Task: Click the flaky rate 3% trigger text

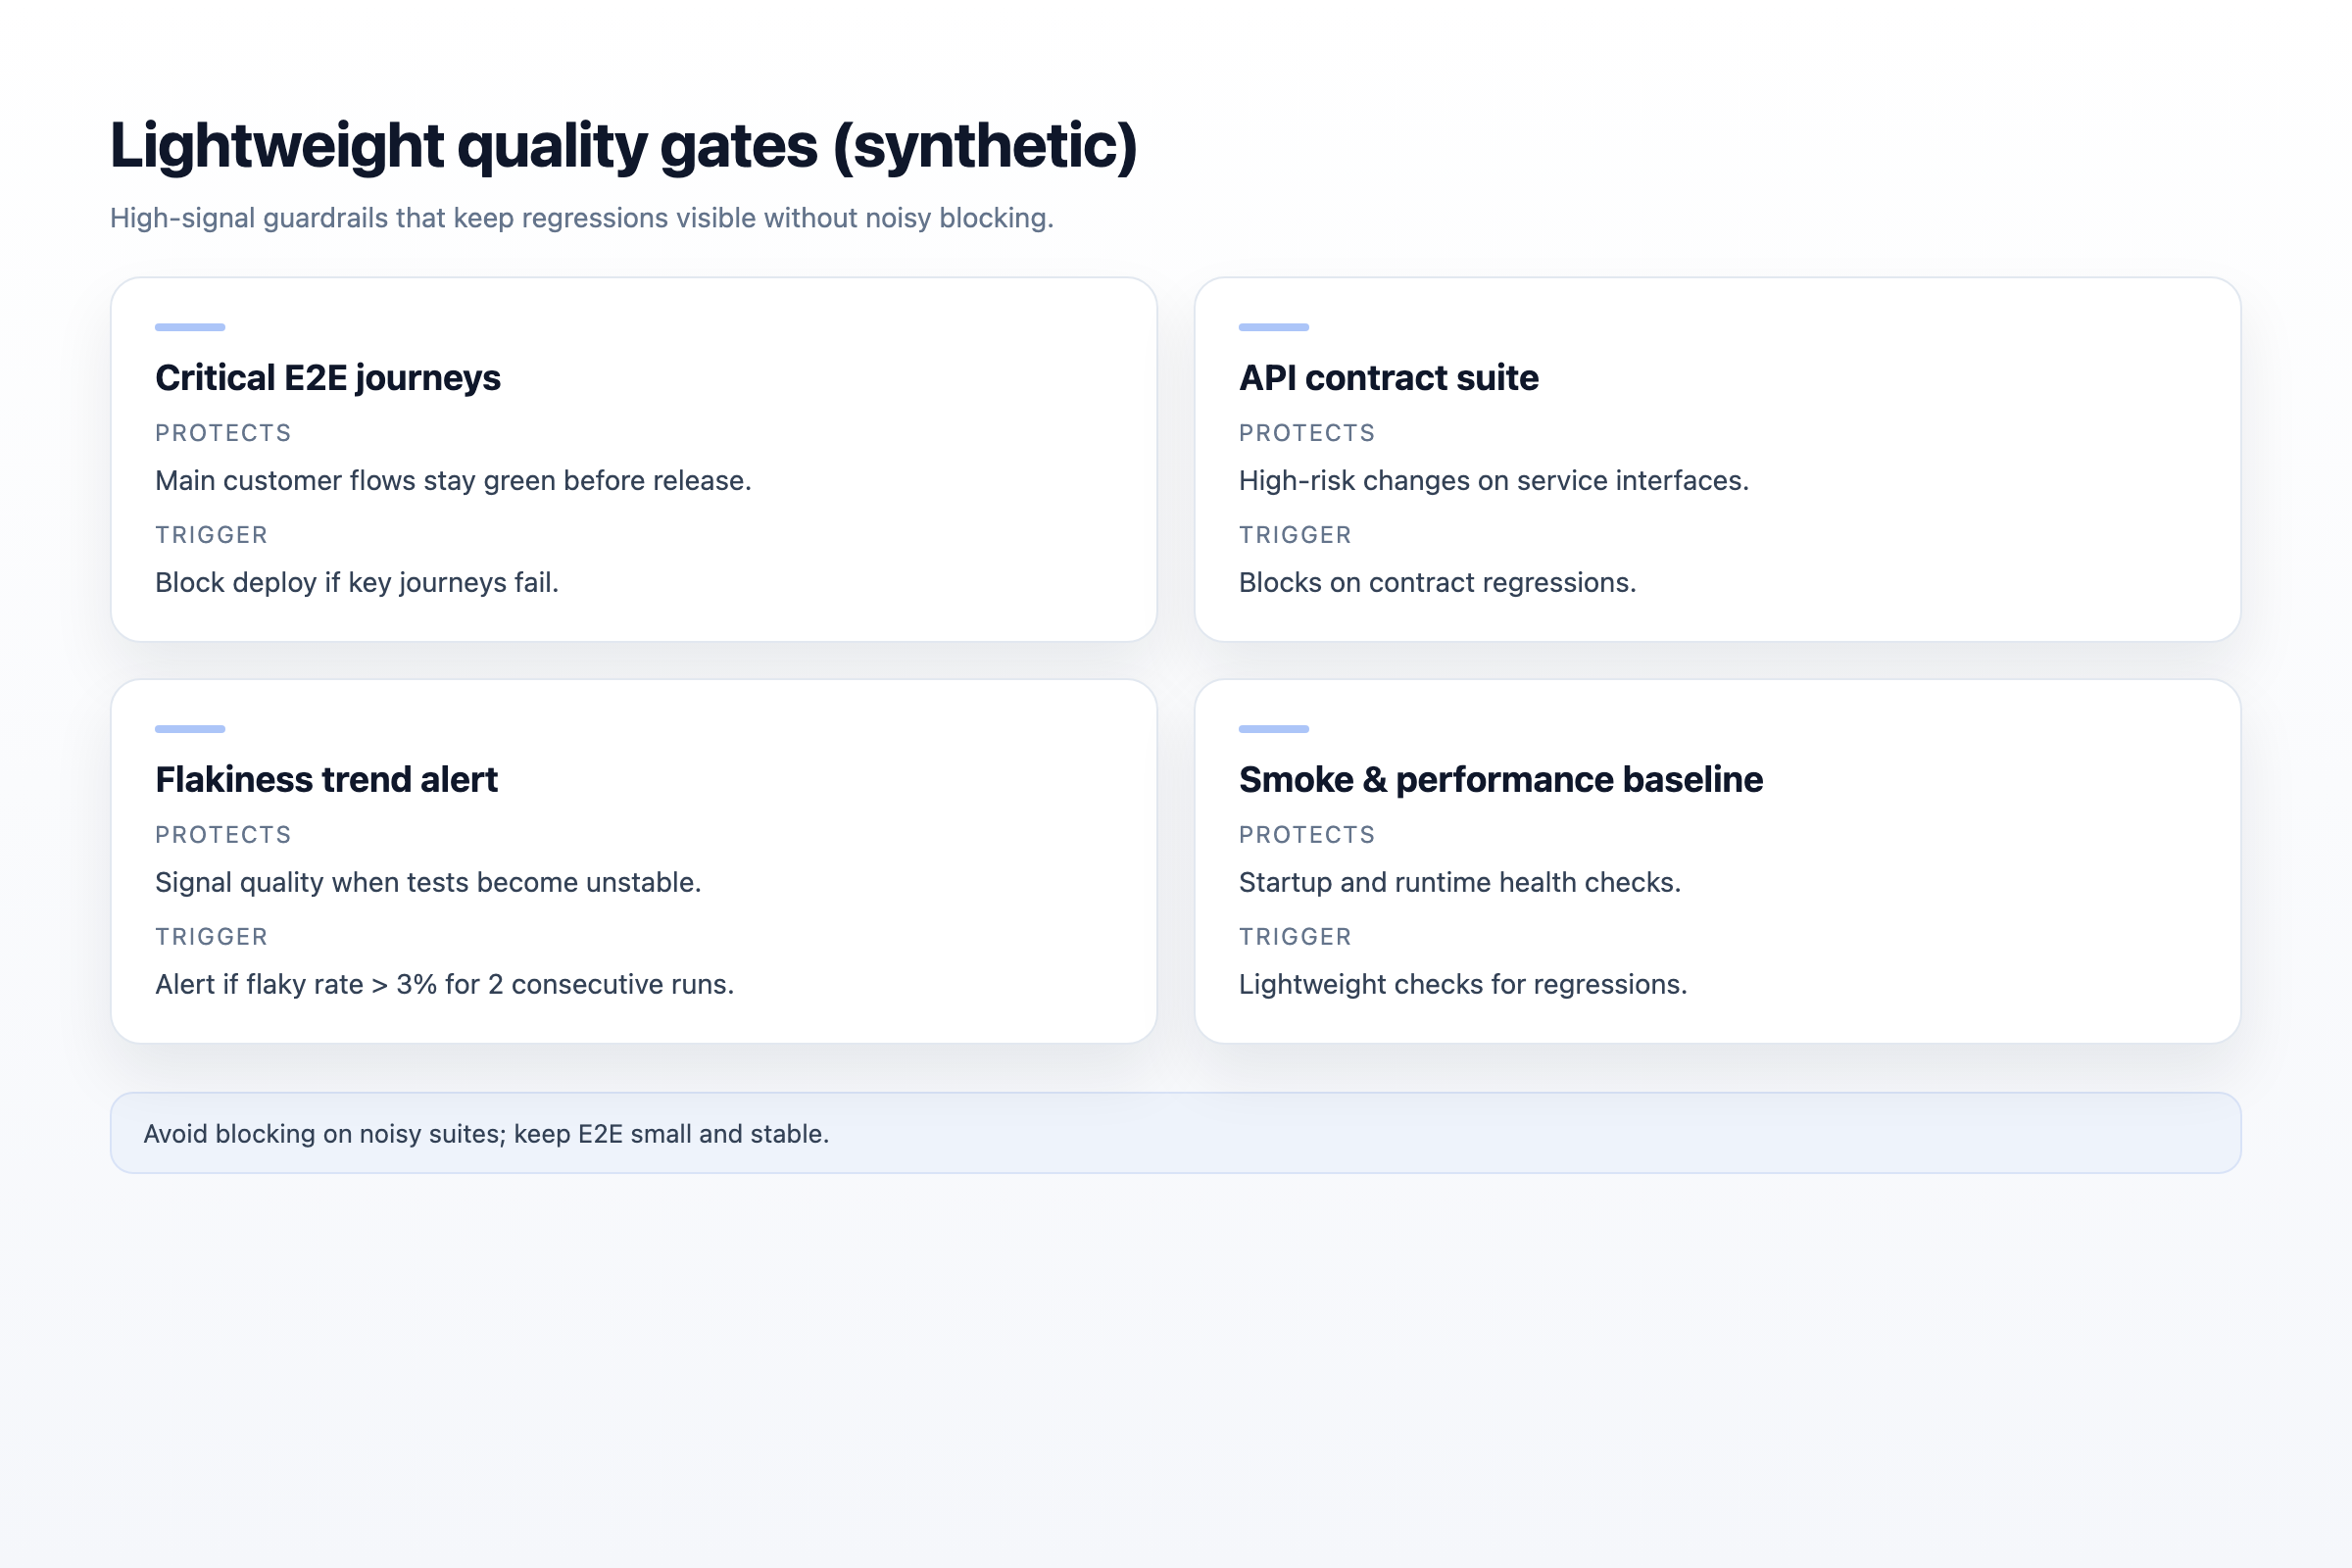Action: click(444, 983)
